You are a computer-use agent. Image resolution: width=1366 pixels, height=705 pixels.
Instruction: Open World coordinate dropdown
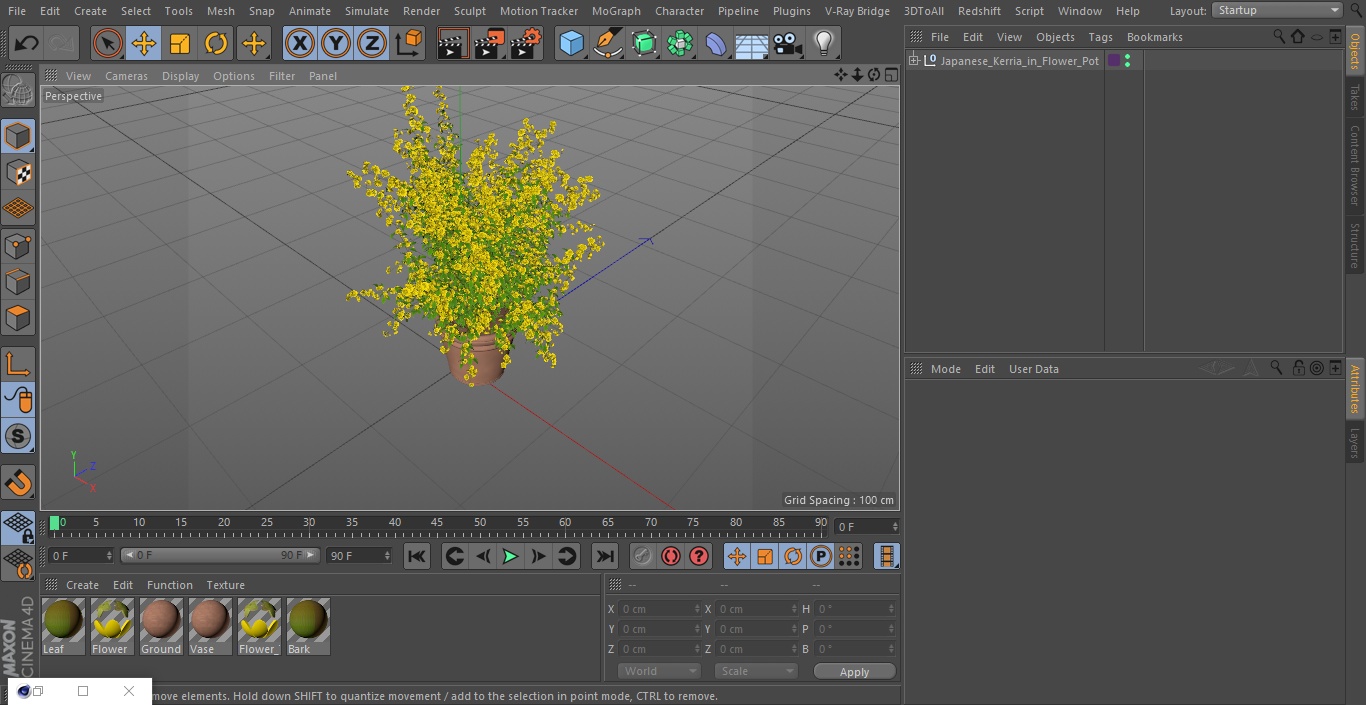659,671
